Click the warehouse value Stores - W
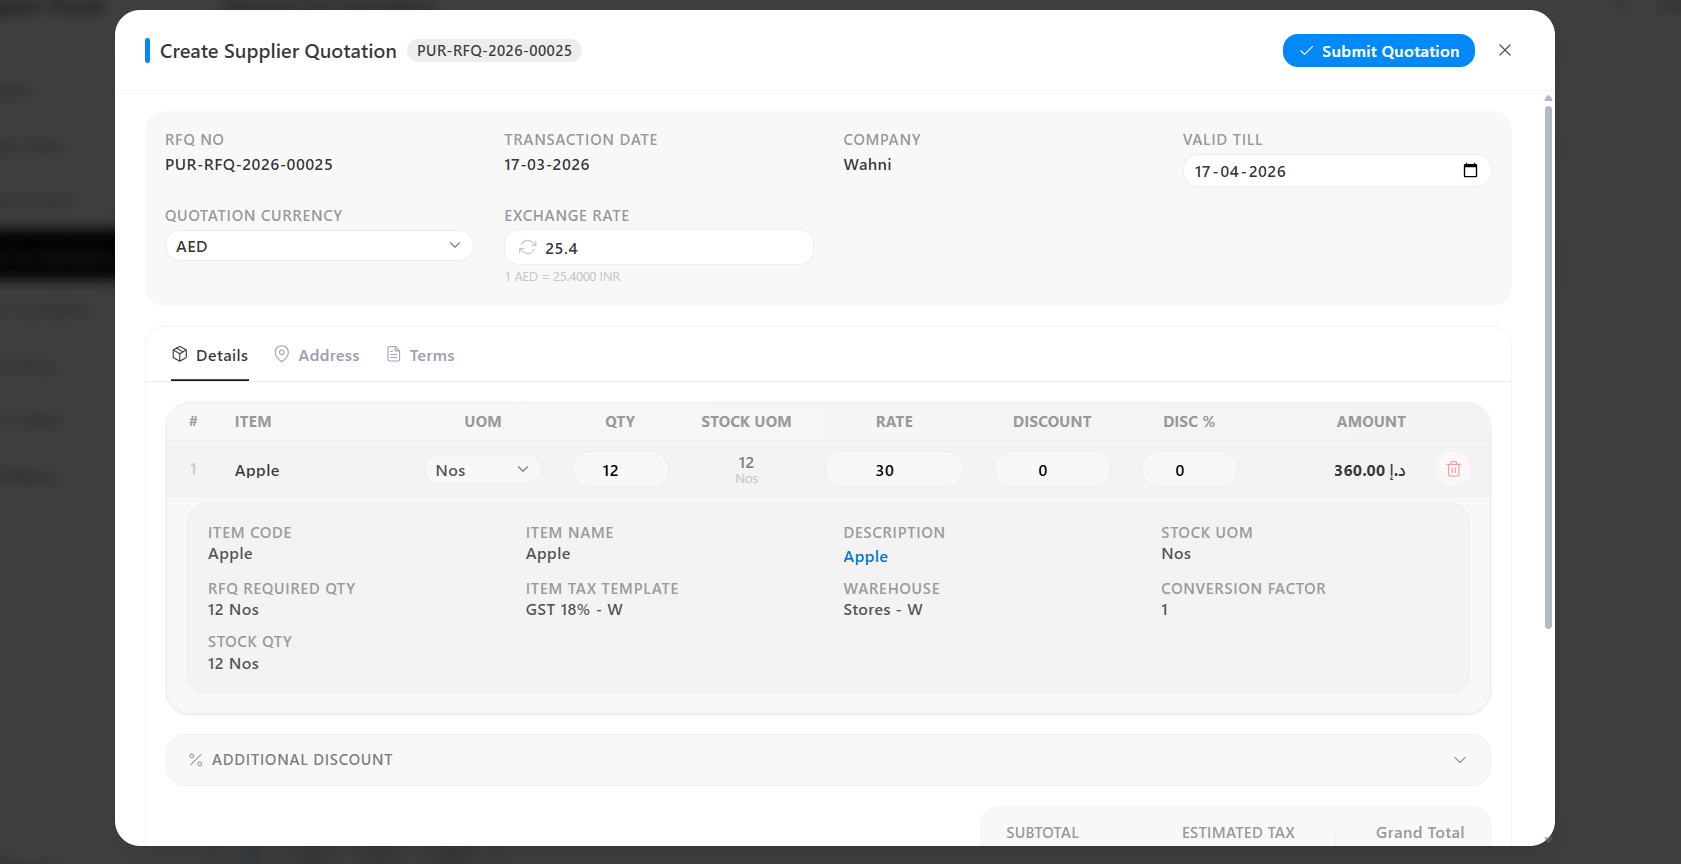The image size is (1681, 864). [x=883, y=610]
